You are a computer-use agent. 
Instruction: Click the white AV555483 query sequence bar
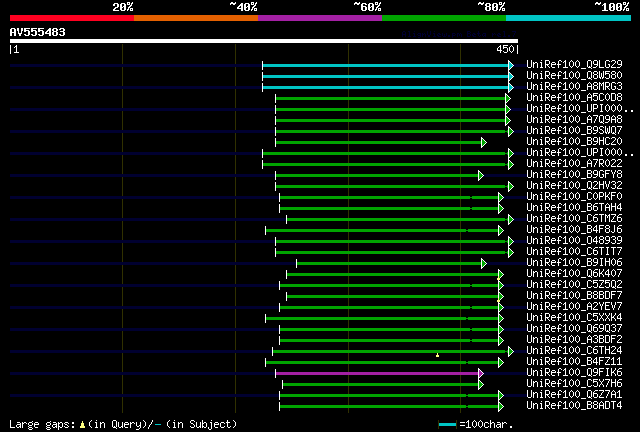pyautogui.click(x=264, y=41)
